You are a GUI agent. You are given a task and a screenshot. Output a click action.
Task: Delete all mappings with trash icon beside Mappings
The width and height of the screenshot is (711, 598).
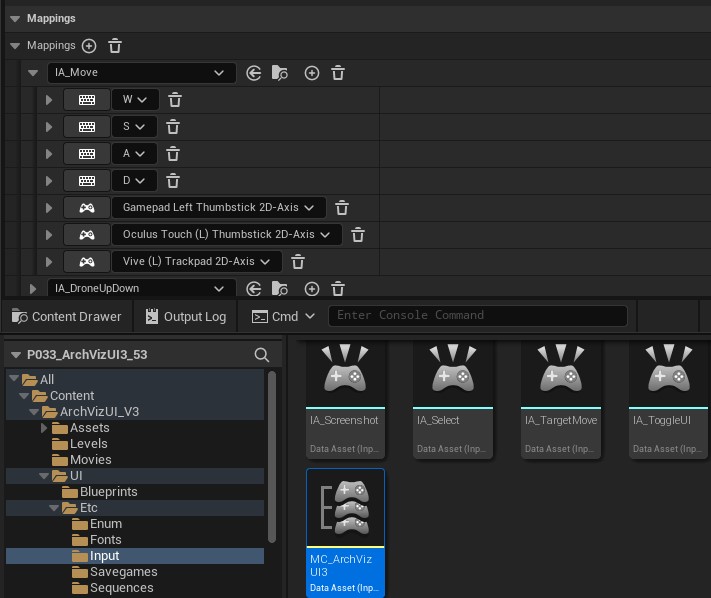tap(115, 46)
